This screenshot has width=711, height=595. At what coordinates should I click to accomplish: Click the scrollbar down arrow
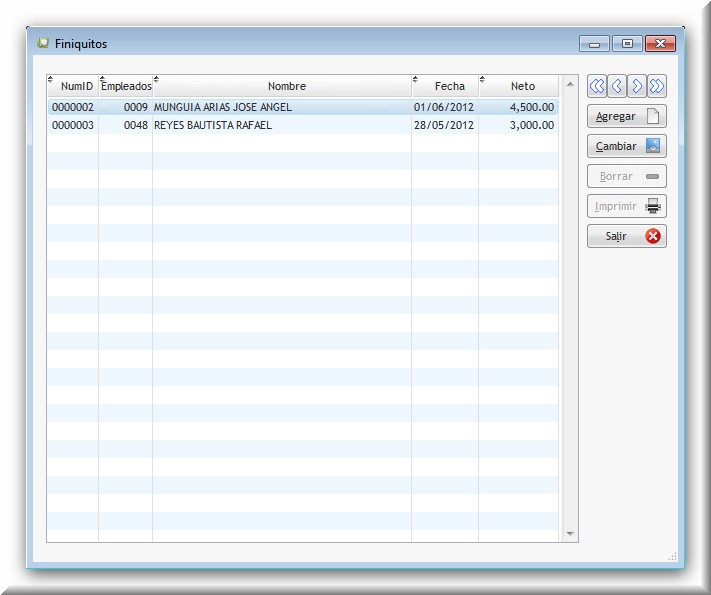570,534
